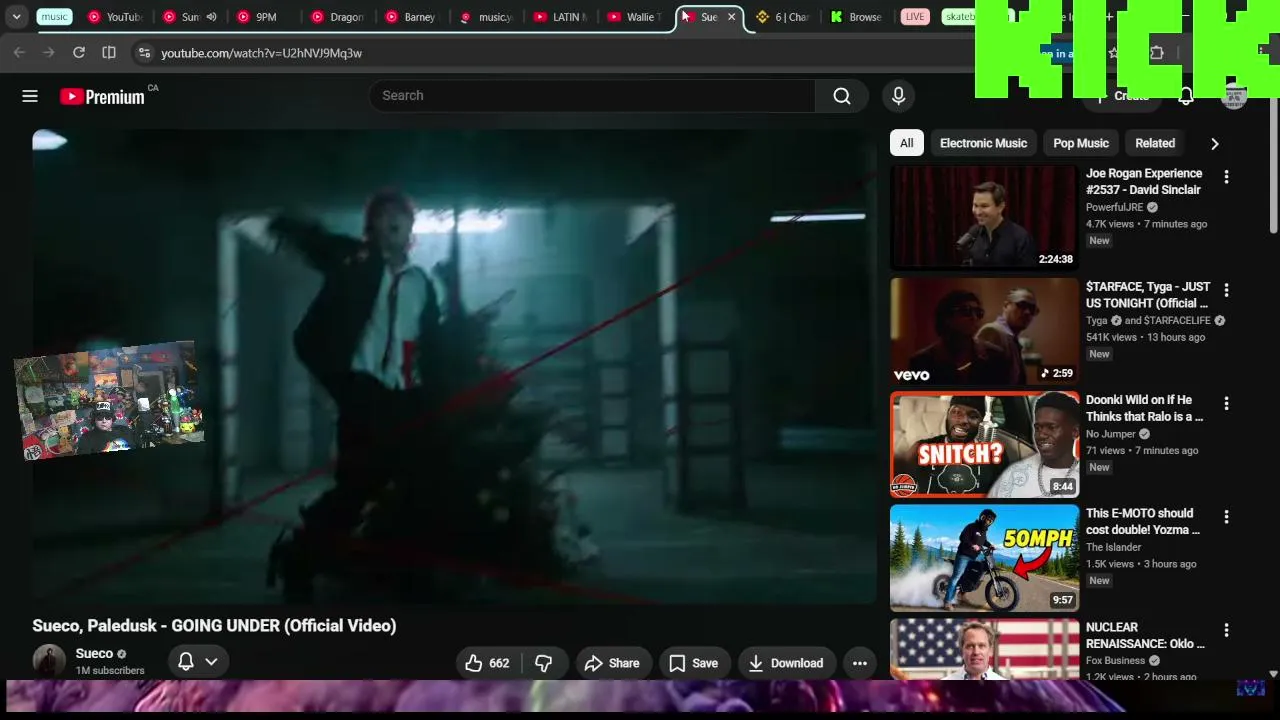1280x720 pixels.
Task: Show more category chips with the arrow
Action: tap(1214, 144)
